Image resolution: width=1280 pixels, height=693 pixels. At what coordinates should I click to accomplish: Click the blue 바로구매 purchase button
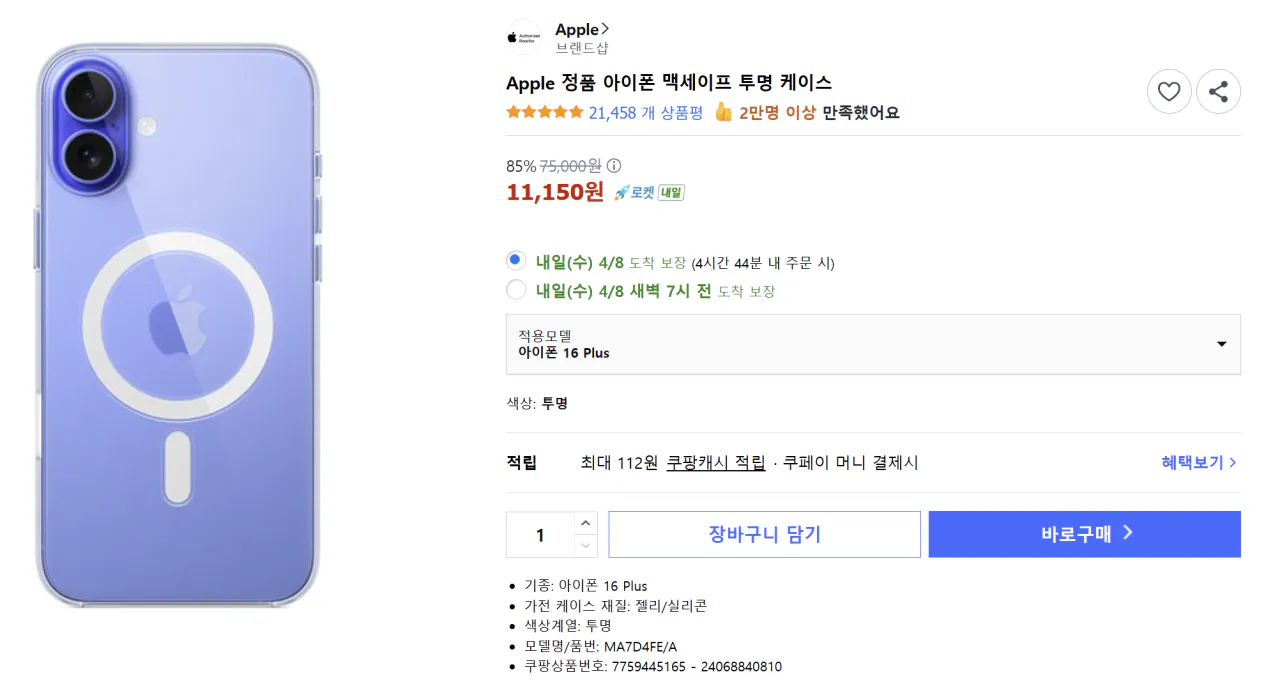click(x=1084, y=534)
